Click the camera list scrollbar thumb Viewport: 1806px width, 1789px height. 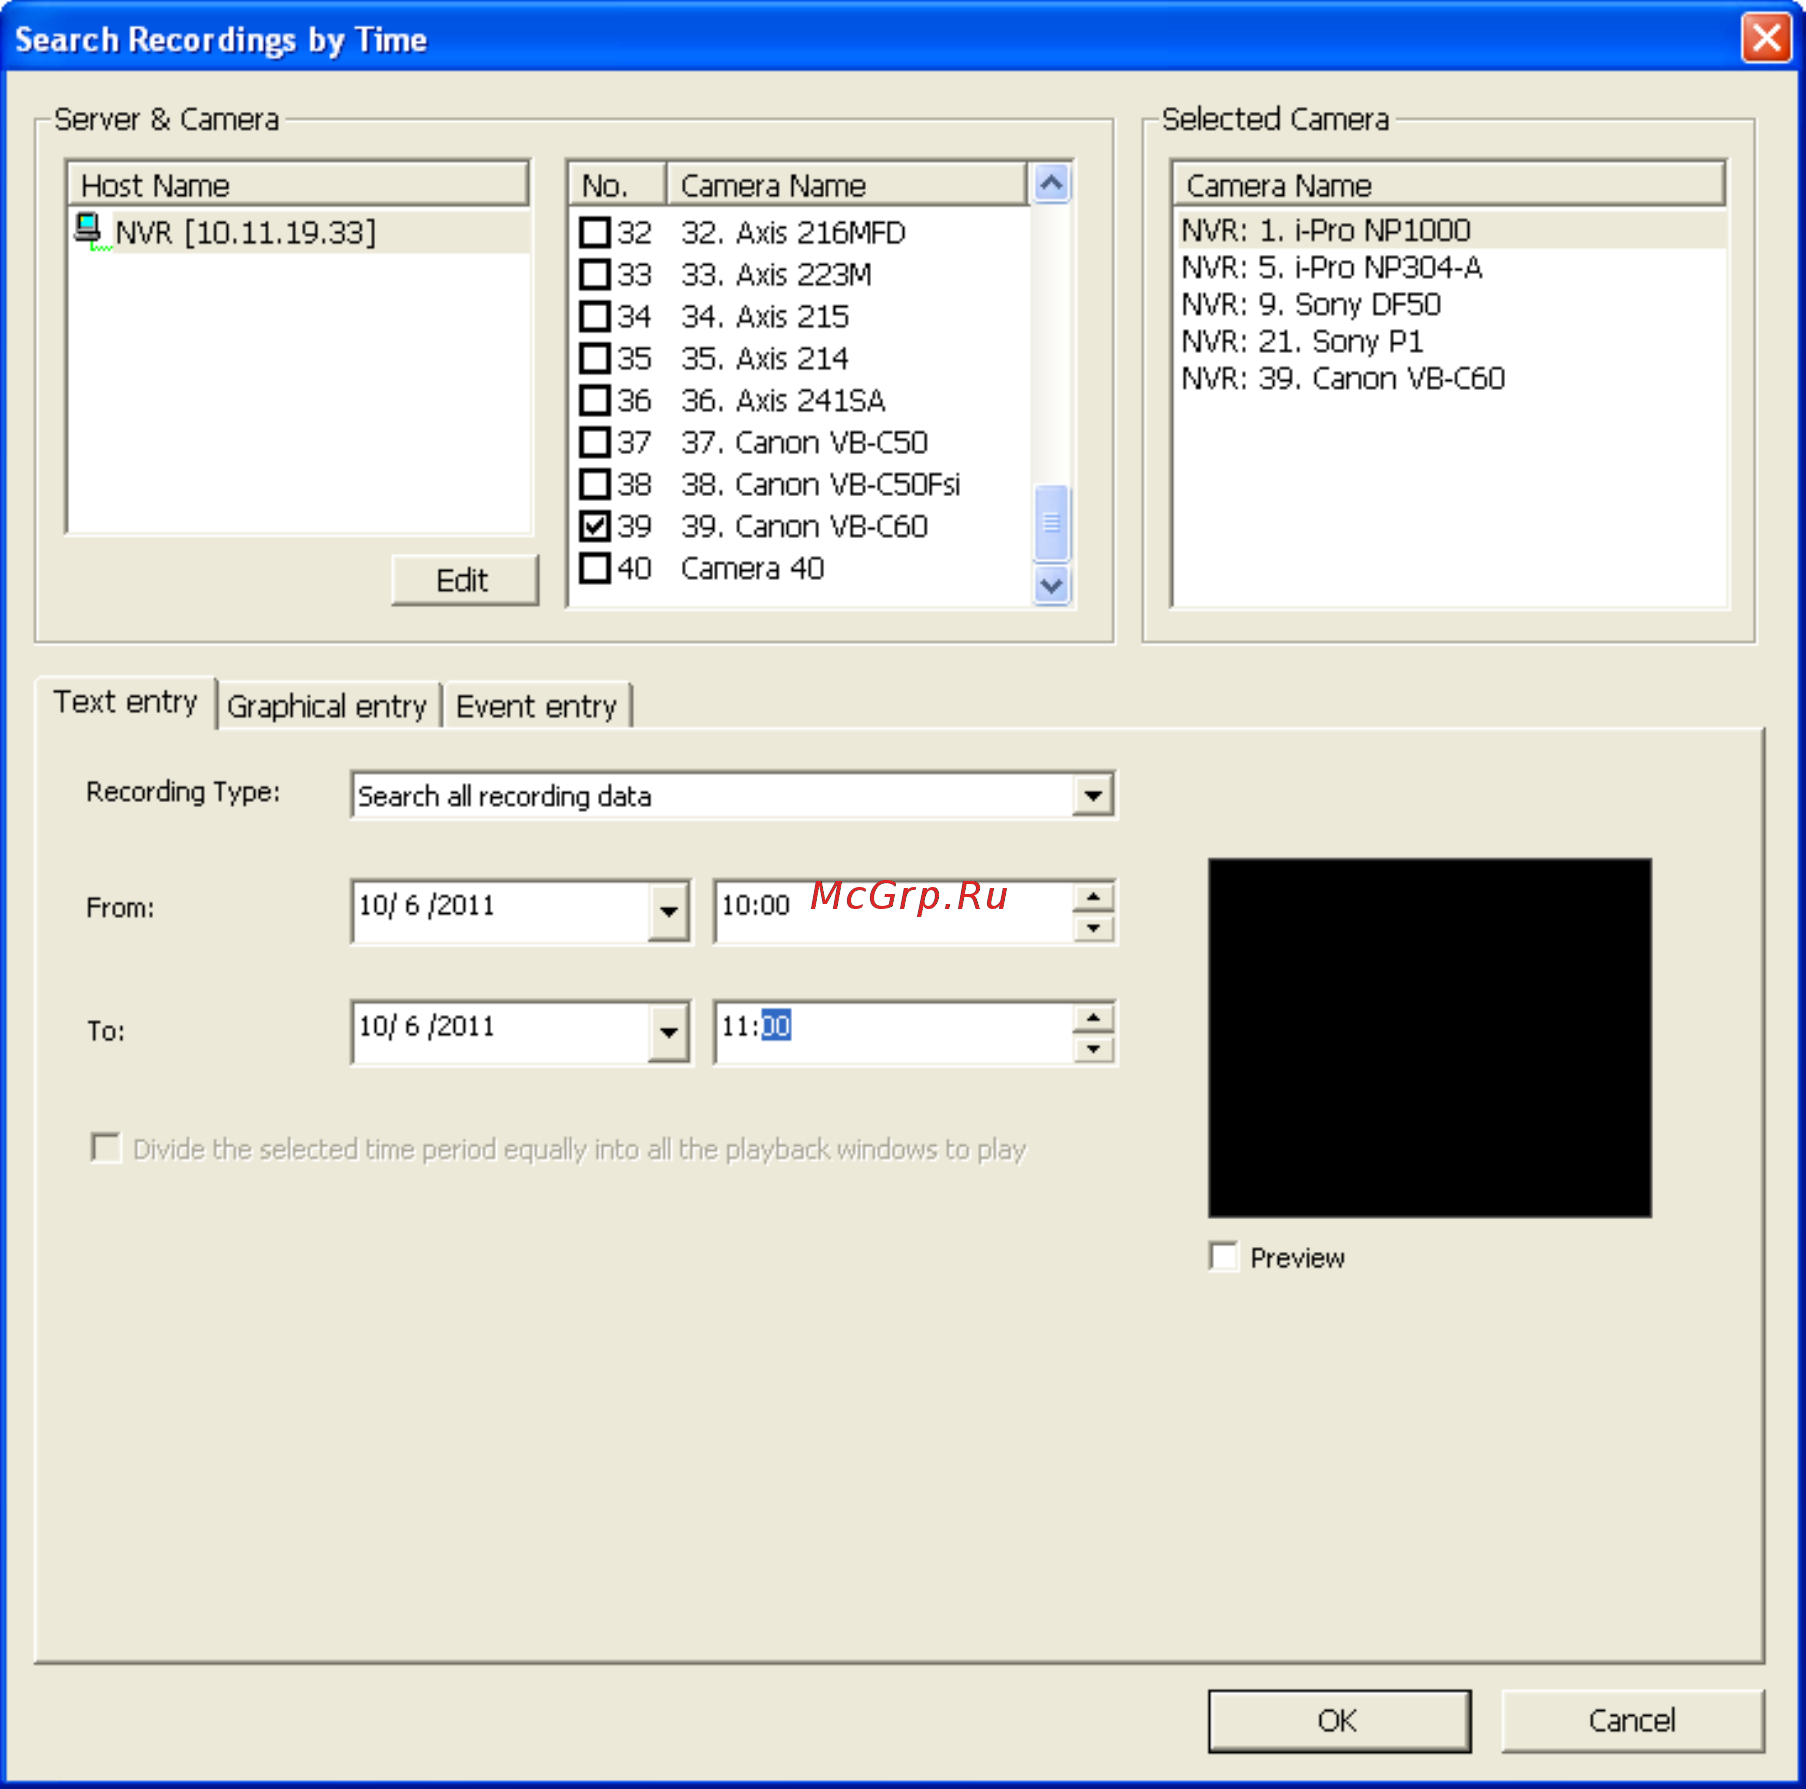[1051, 522]
